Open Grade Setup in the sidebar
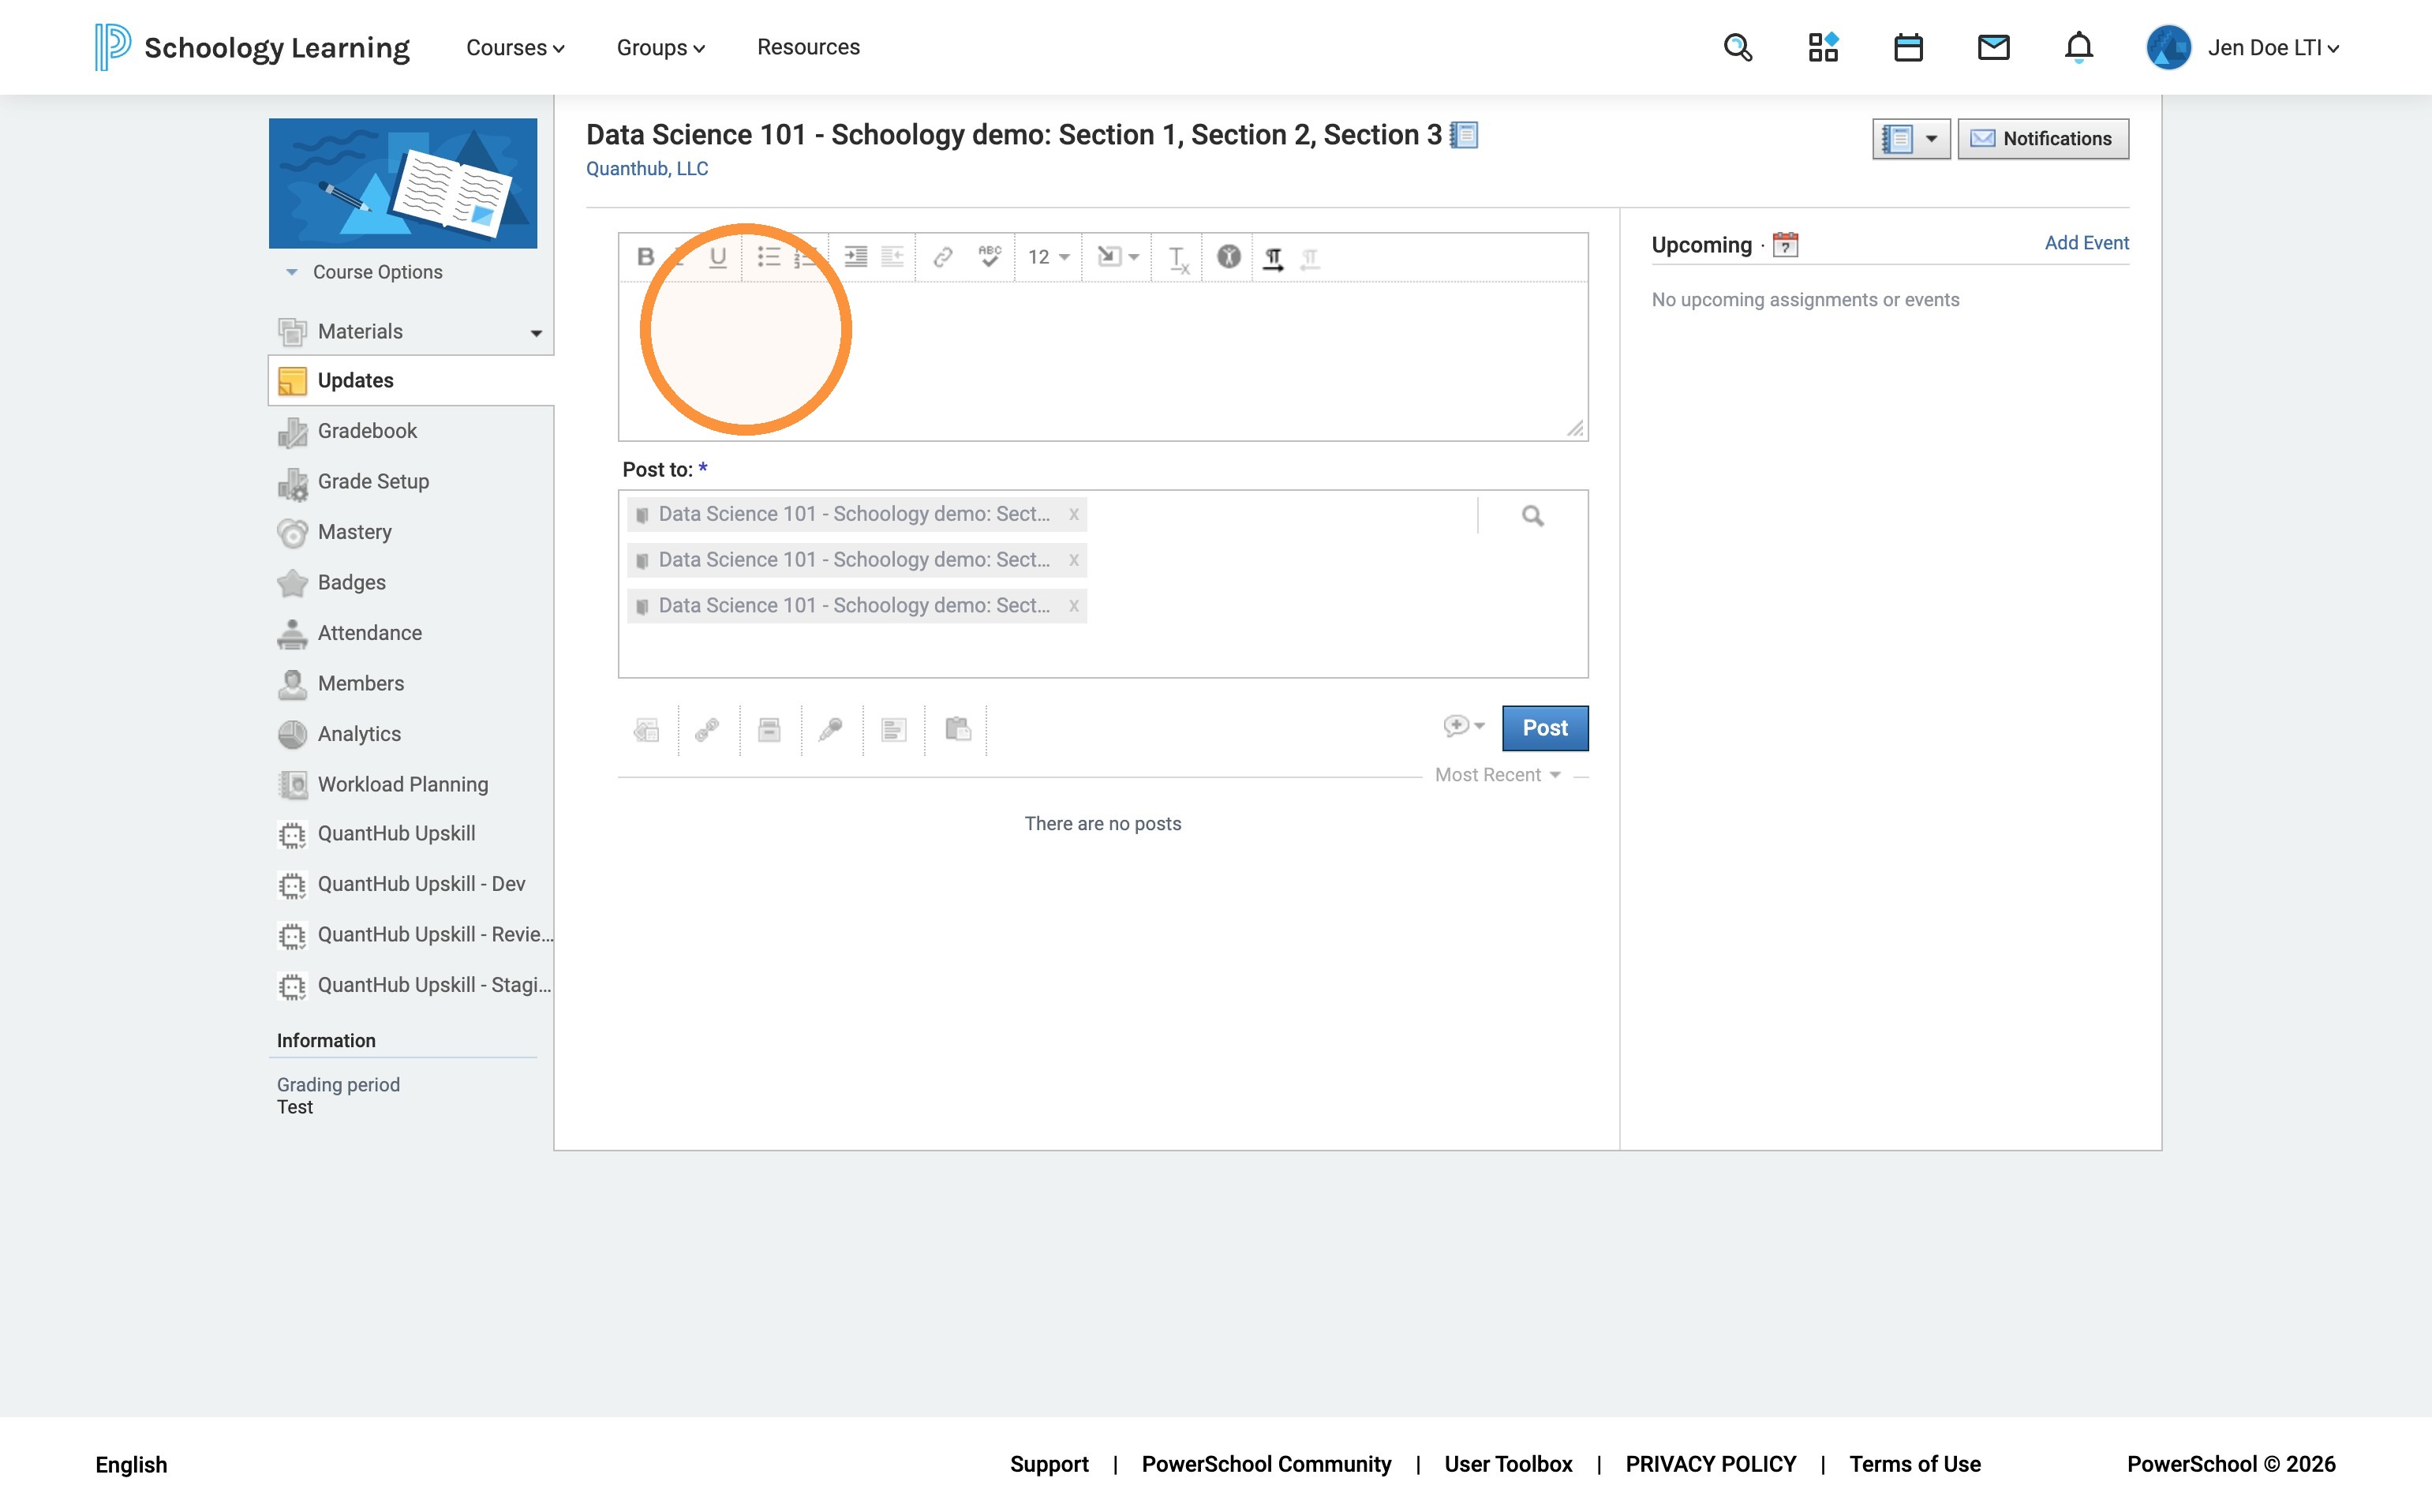The height and width of the screenshot is (1512, 2432). pyautogui.click(x=373, y=482)
